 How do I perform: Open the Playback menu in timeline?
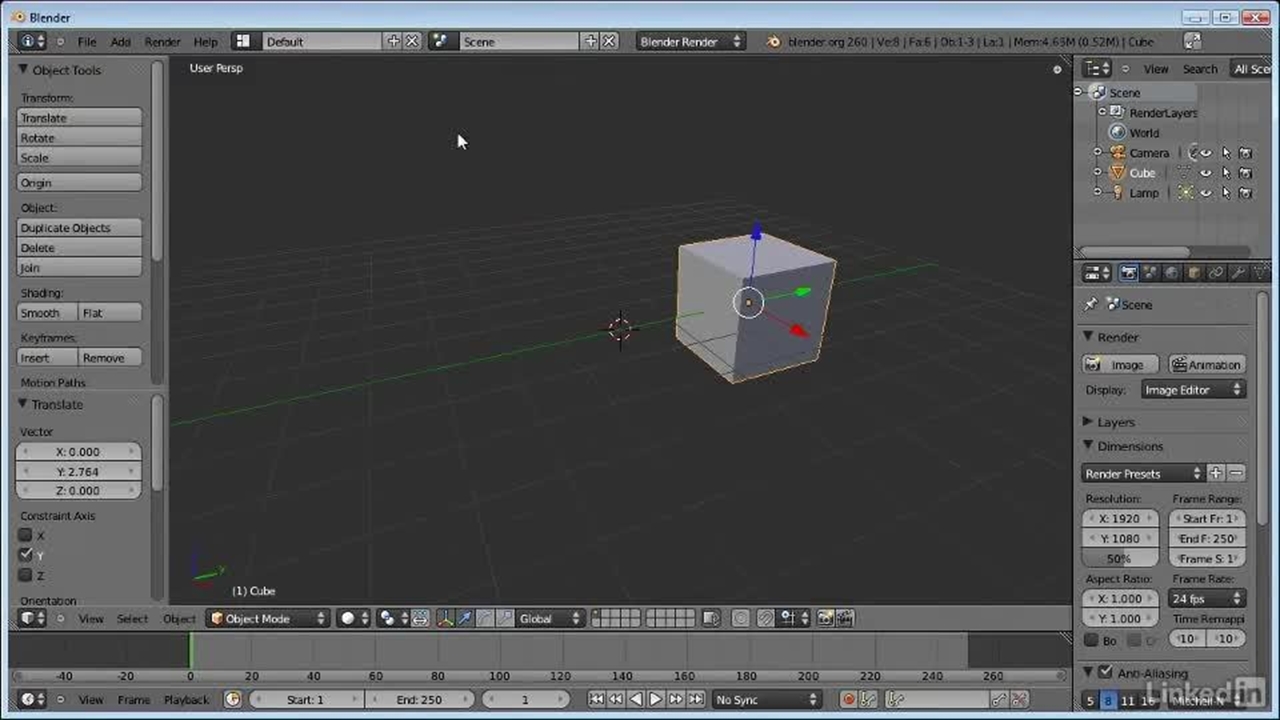186,700
